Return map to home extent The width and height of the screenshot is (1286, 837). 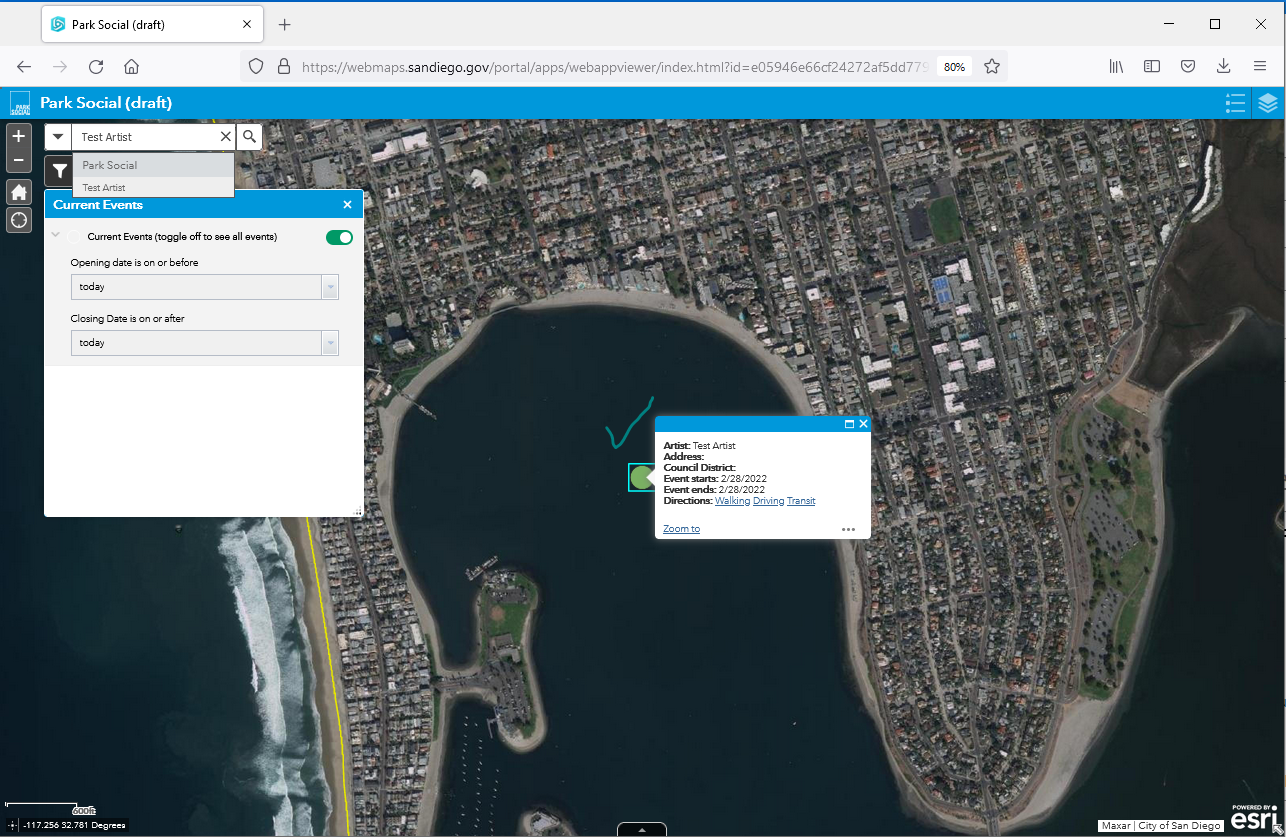(19, 193)
